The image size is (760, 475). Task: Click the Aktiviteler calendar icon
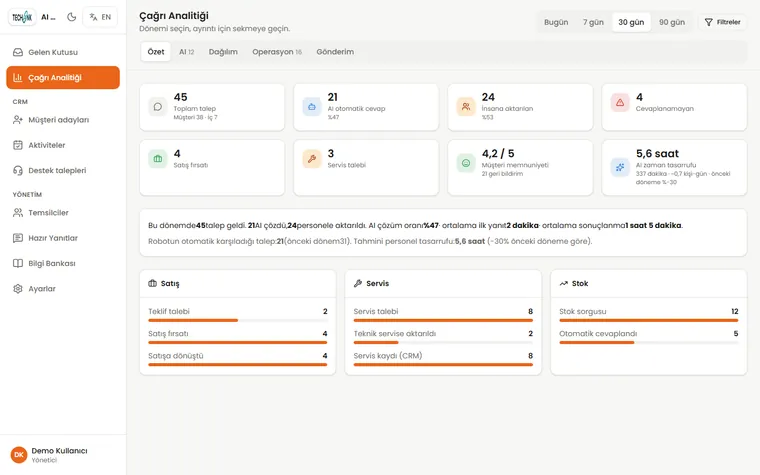pyautogui.click(x=18, y=145)
